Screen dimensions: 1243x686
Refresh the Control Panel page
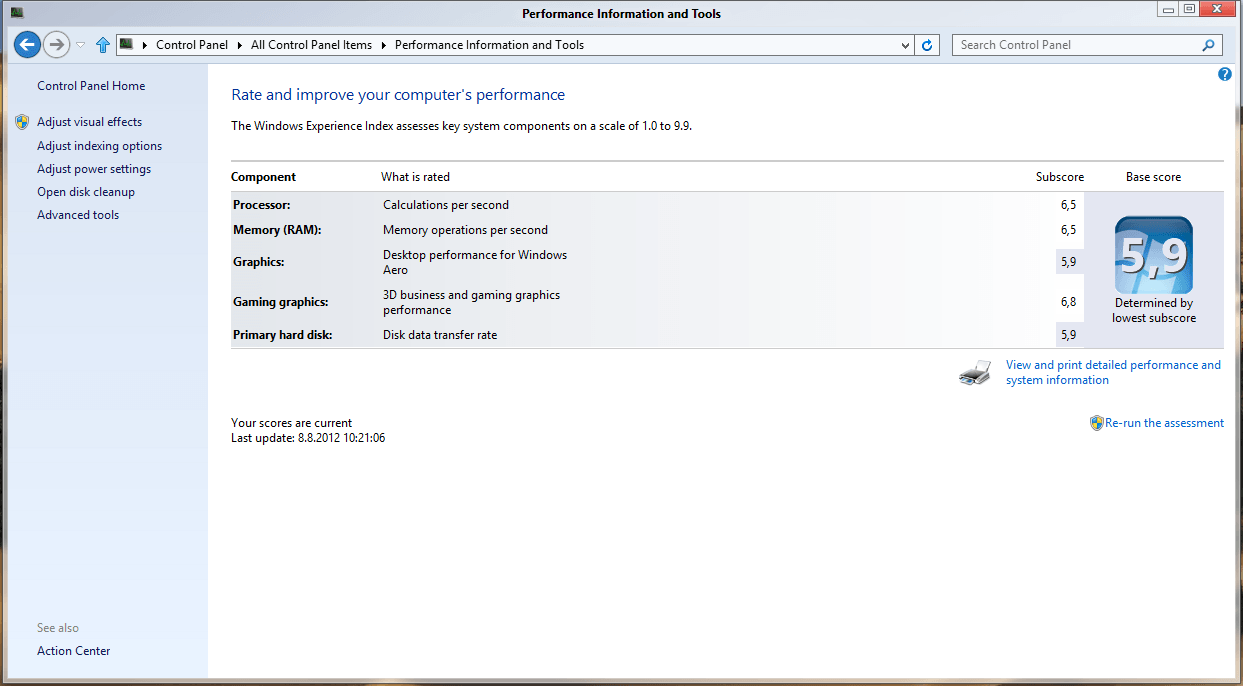point(927,45)
